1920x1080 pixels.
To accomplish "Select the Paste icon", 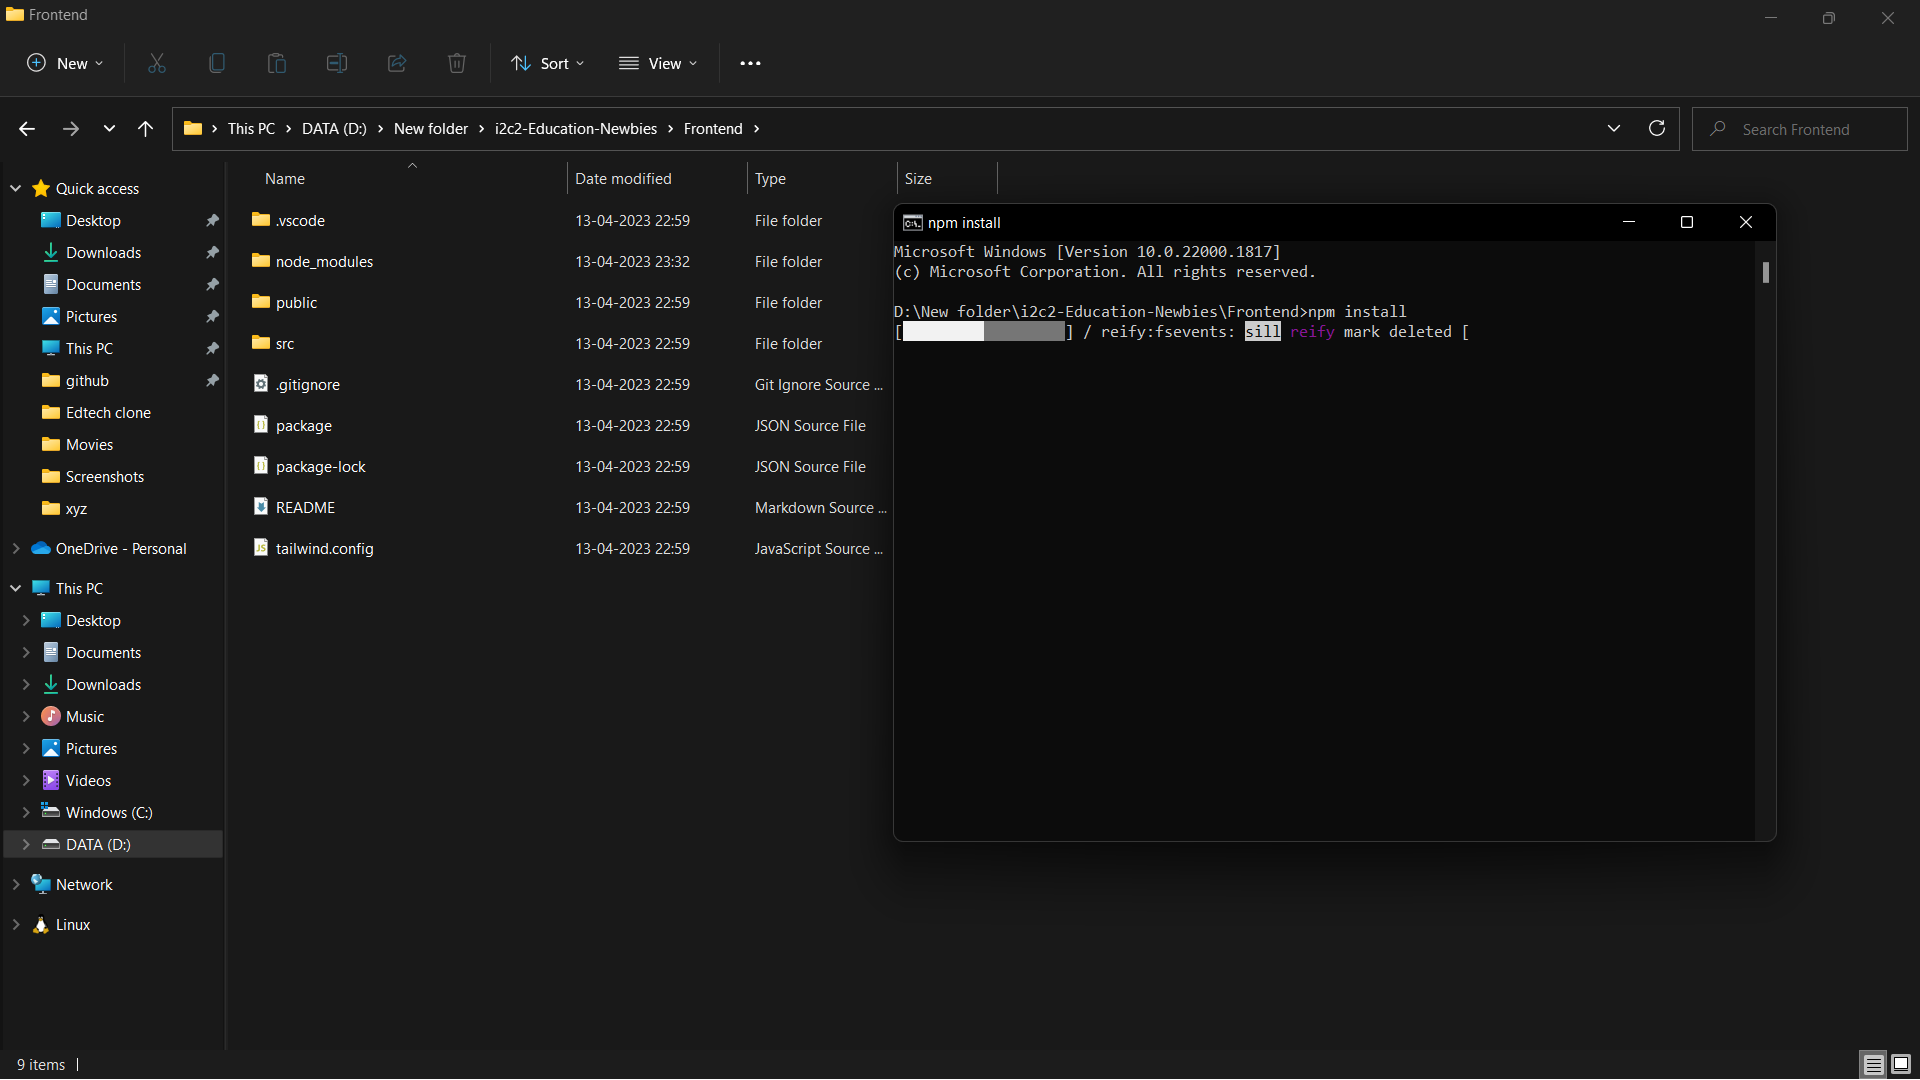I will coord(276,63).
